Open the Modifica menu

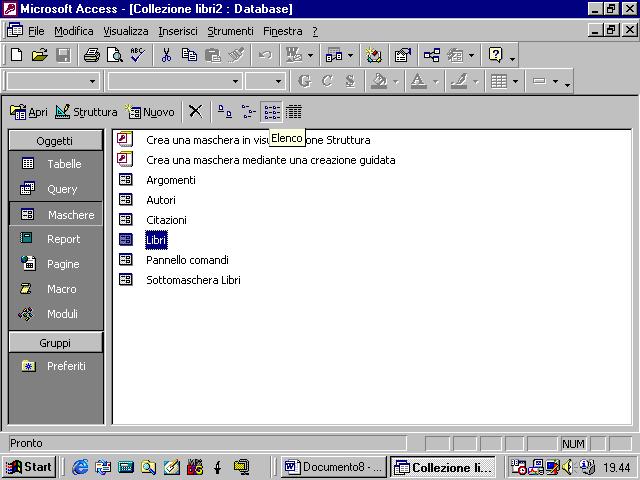pos(73,31)
